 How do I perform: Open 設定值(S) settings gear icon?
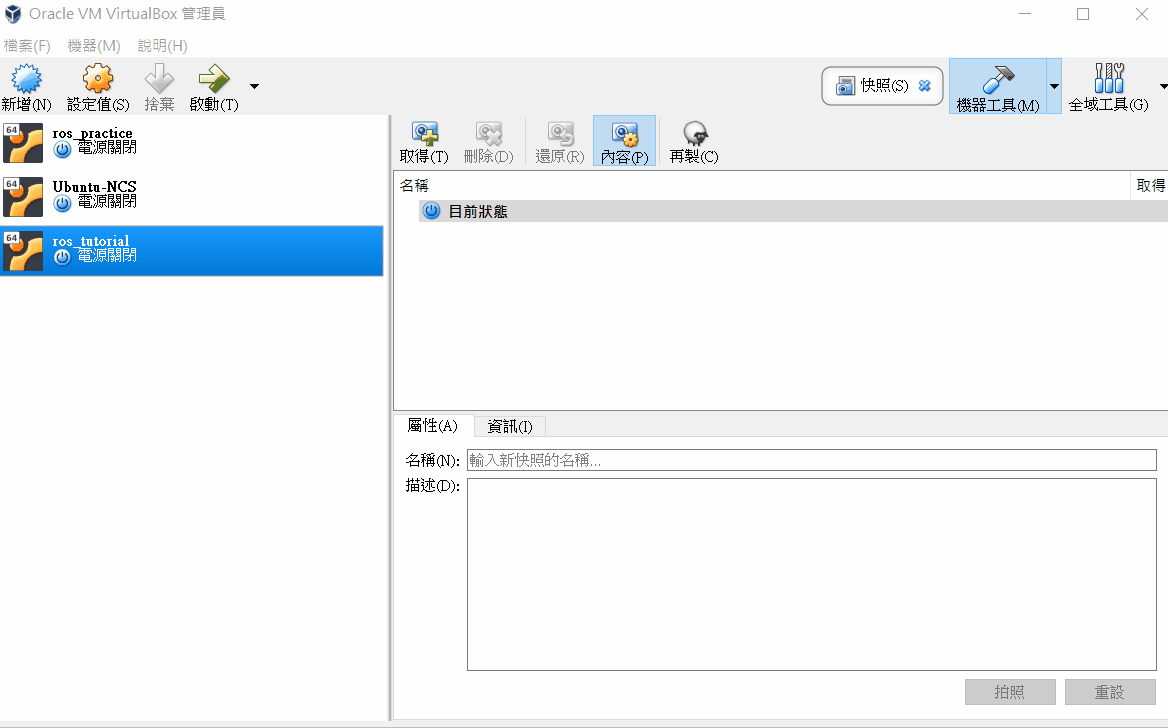coord(98,78)
